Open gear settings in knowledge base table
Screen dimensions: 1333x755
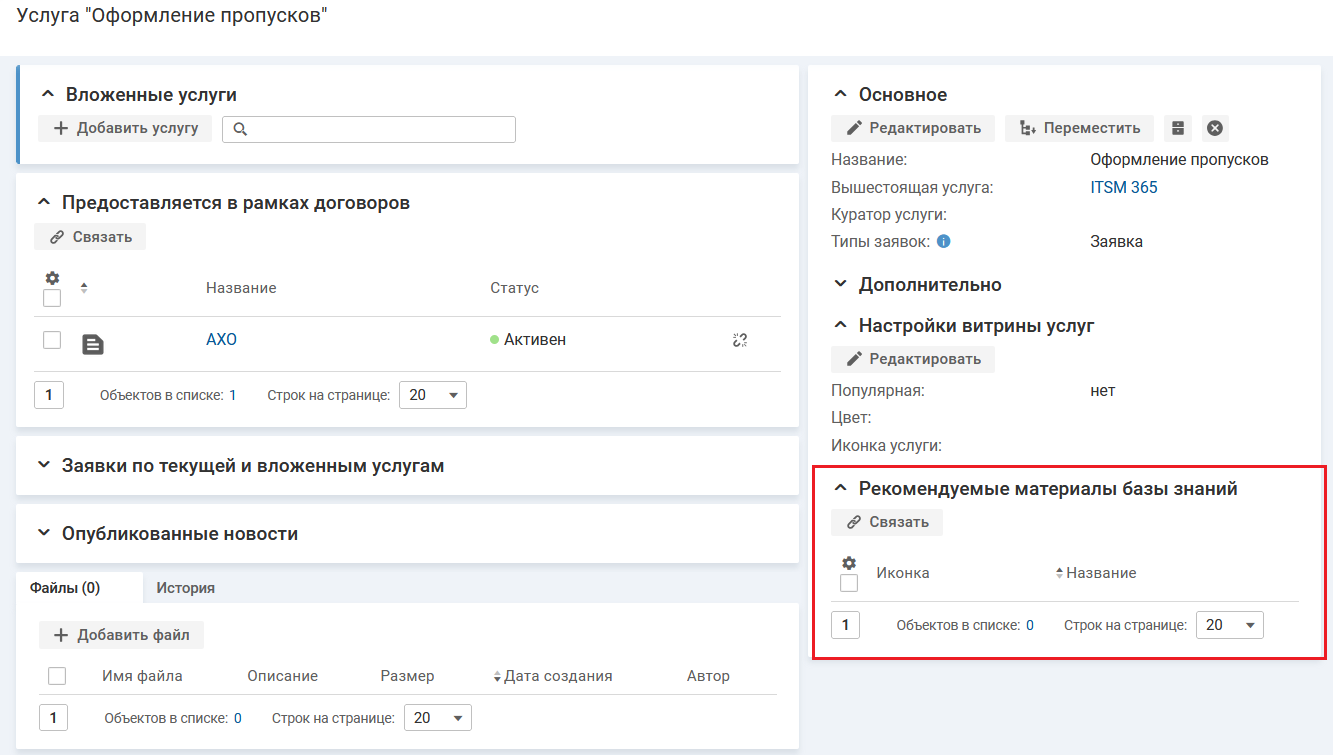(849, 563)
